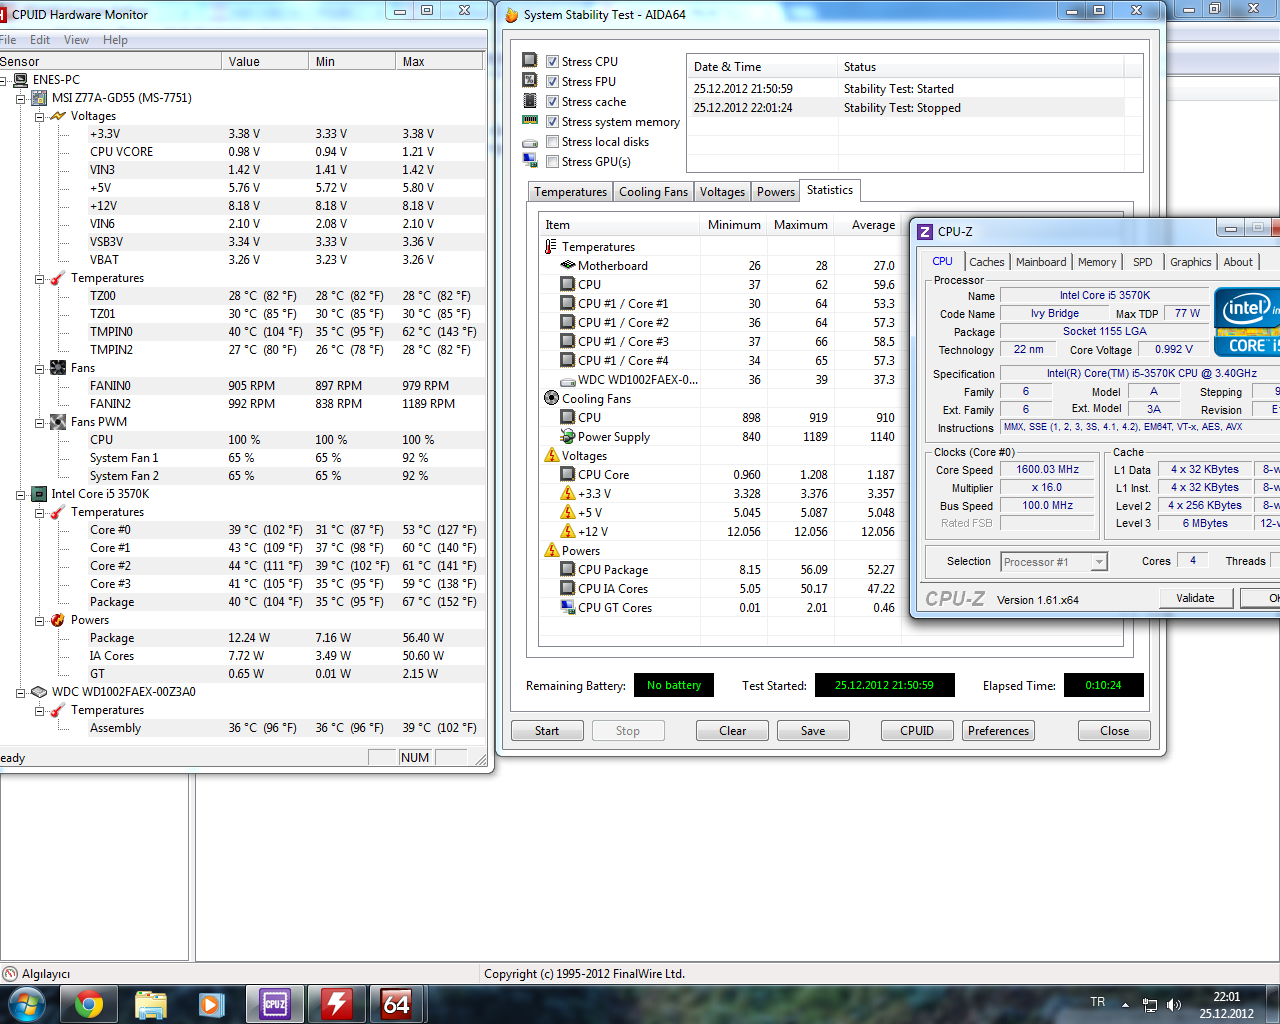Open the Caches tab in CPU-Z
The image size is (1280, 1024).
tap(986, 262)
